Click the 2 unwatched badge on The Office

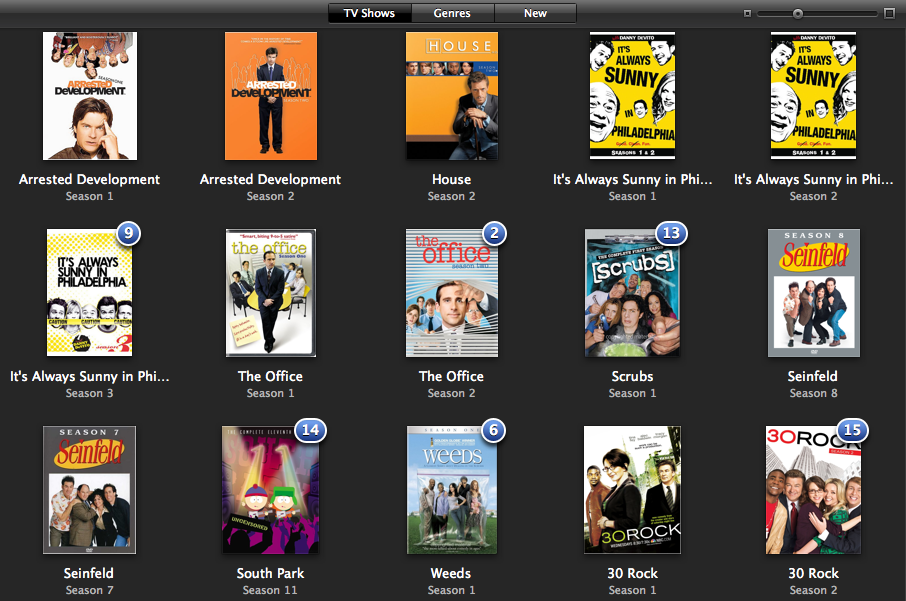coord(494,233)
